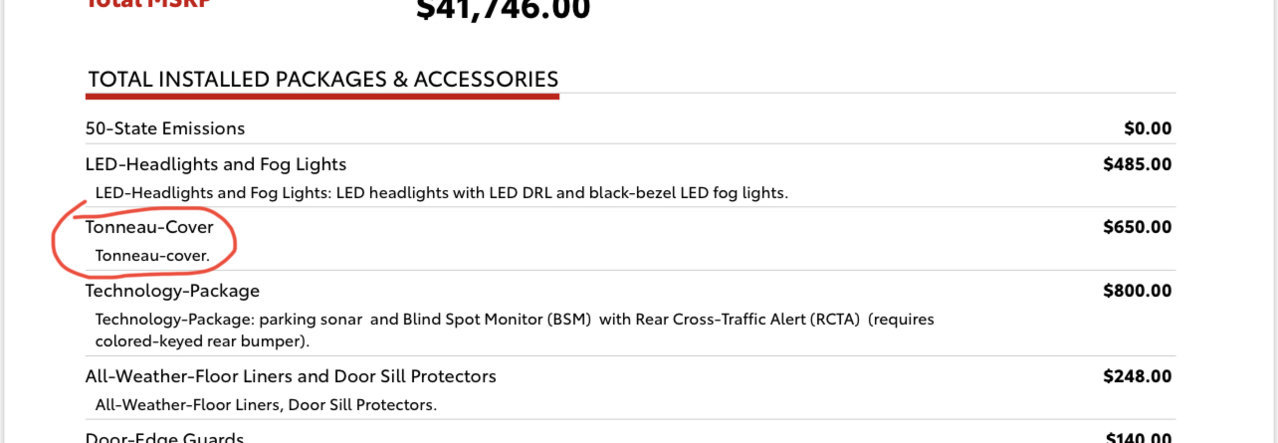Click the LED headlights description text
Viewport: 1278px width, 443px height.
coord(442,192)
